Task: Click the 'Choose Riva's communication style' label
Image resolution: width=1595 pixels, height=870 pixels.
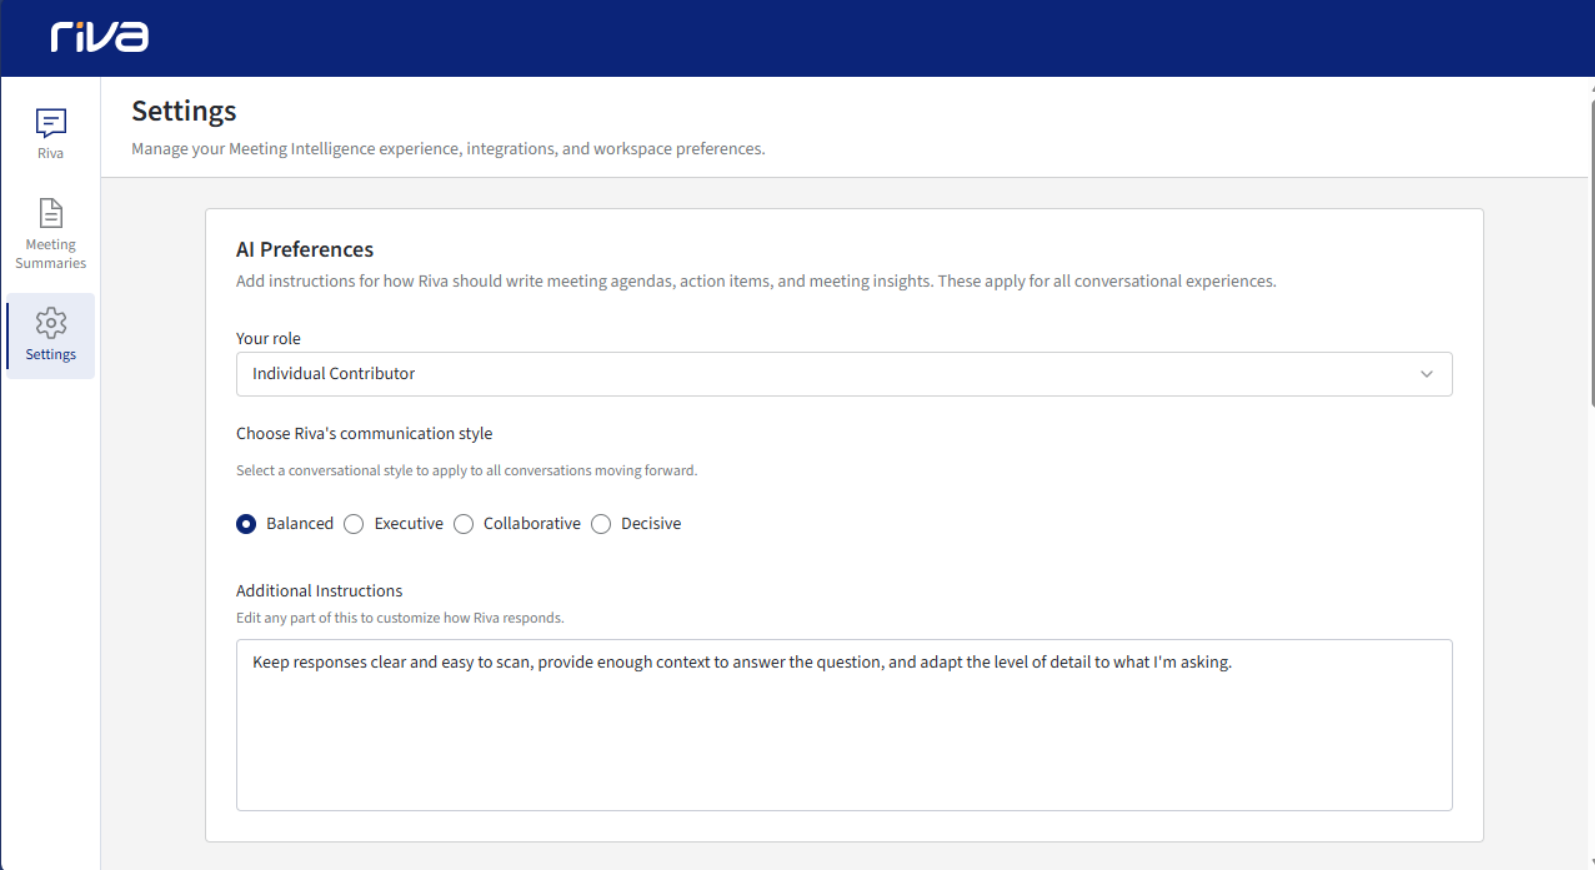Action: [x=364, y=433]
